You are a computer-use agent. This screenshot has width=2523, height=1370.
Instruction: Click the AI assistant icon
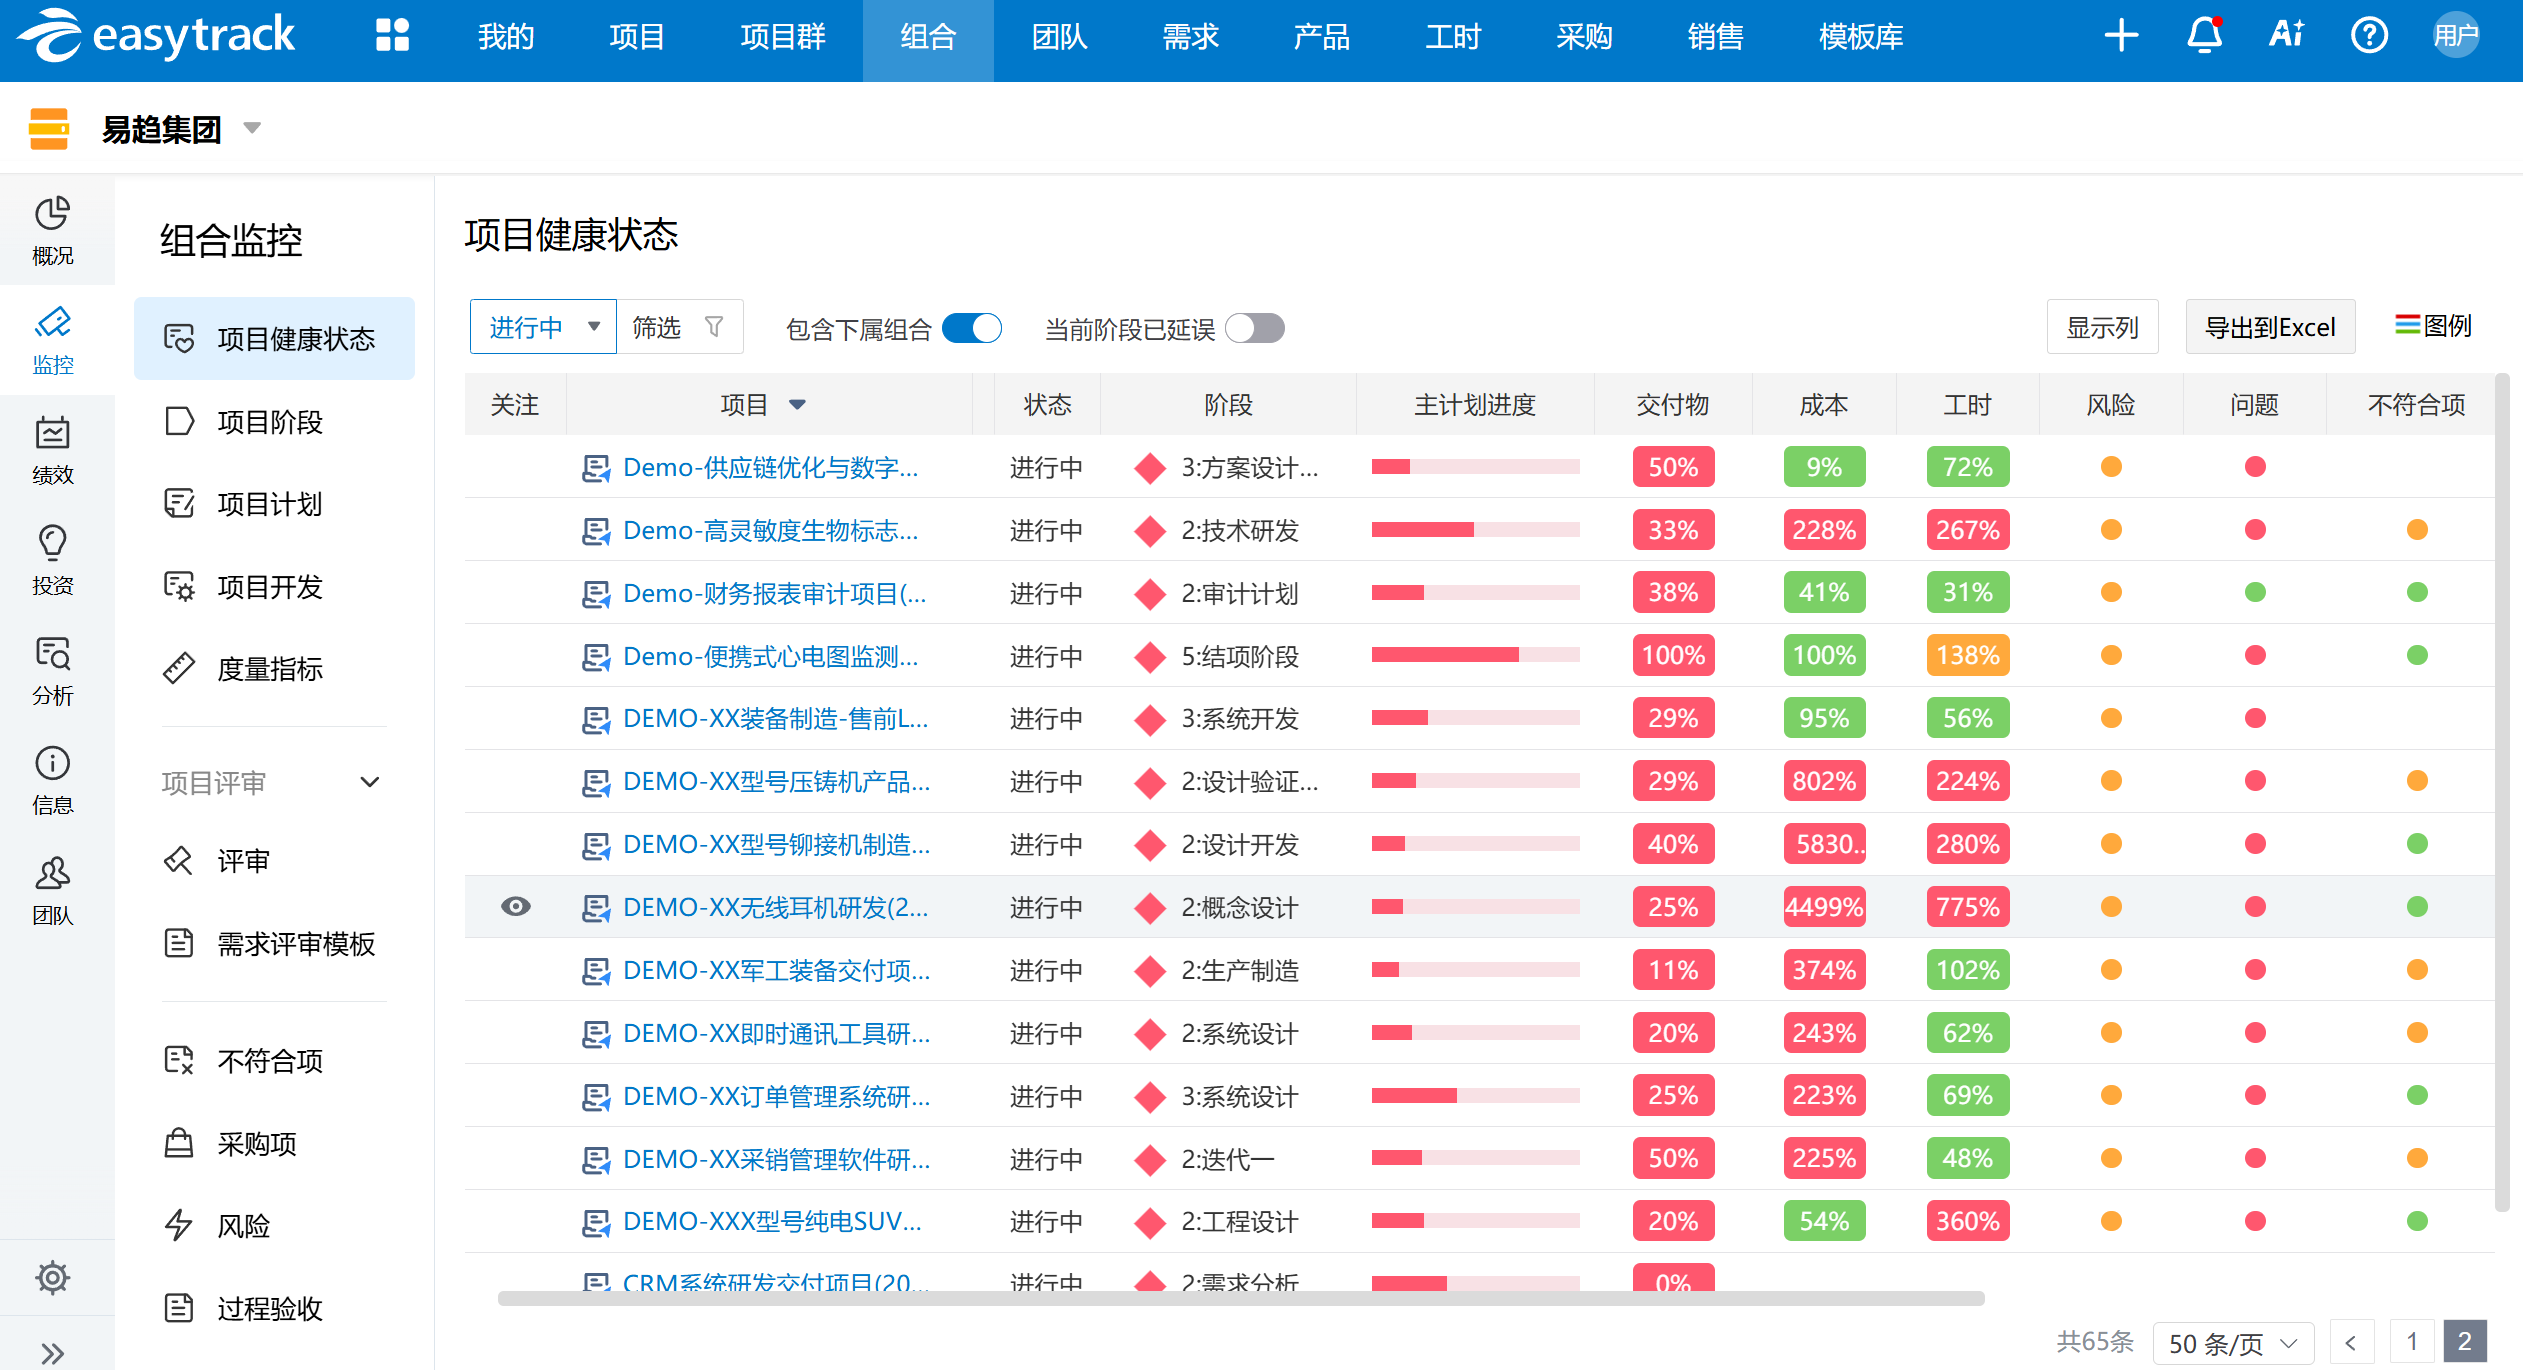pos(2286,36)
